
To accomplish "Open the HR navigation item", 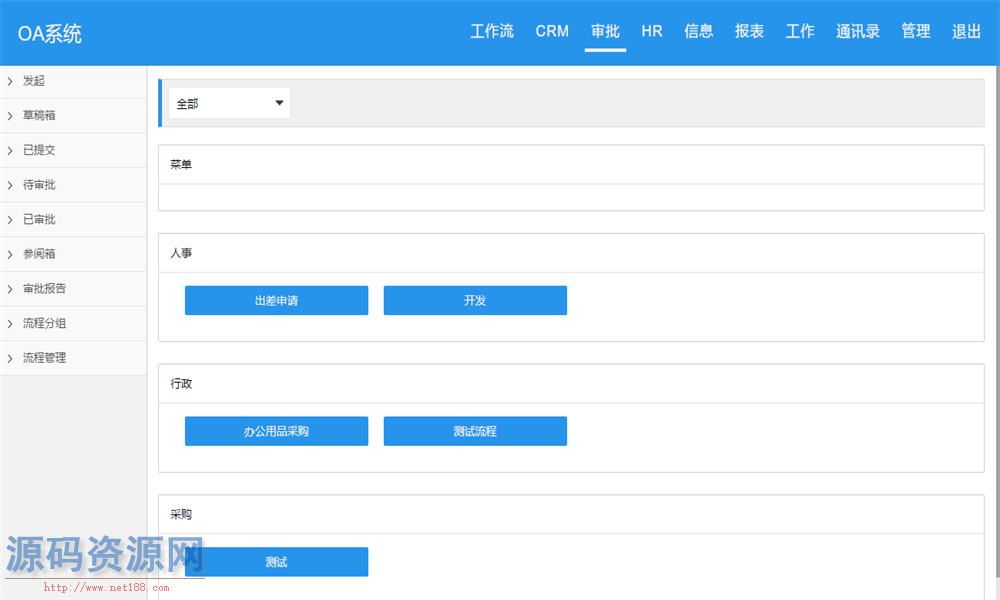I will (652, 31).
